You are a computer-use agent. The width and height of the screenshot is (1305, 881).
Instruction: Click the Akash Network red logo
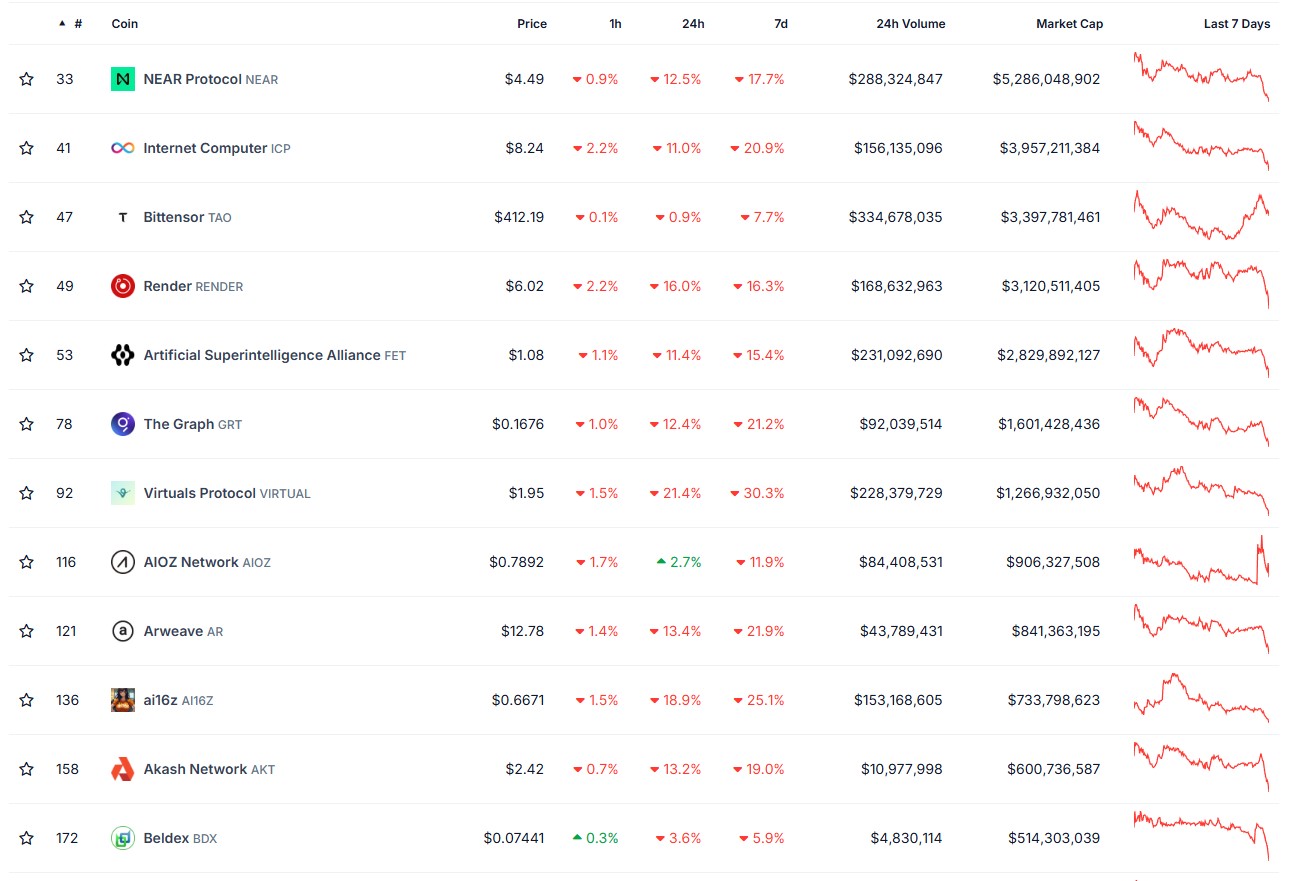tap(123, 769)
